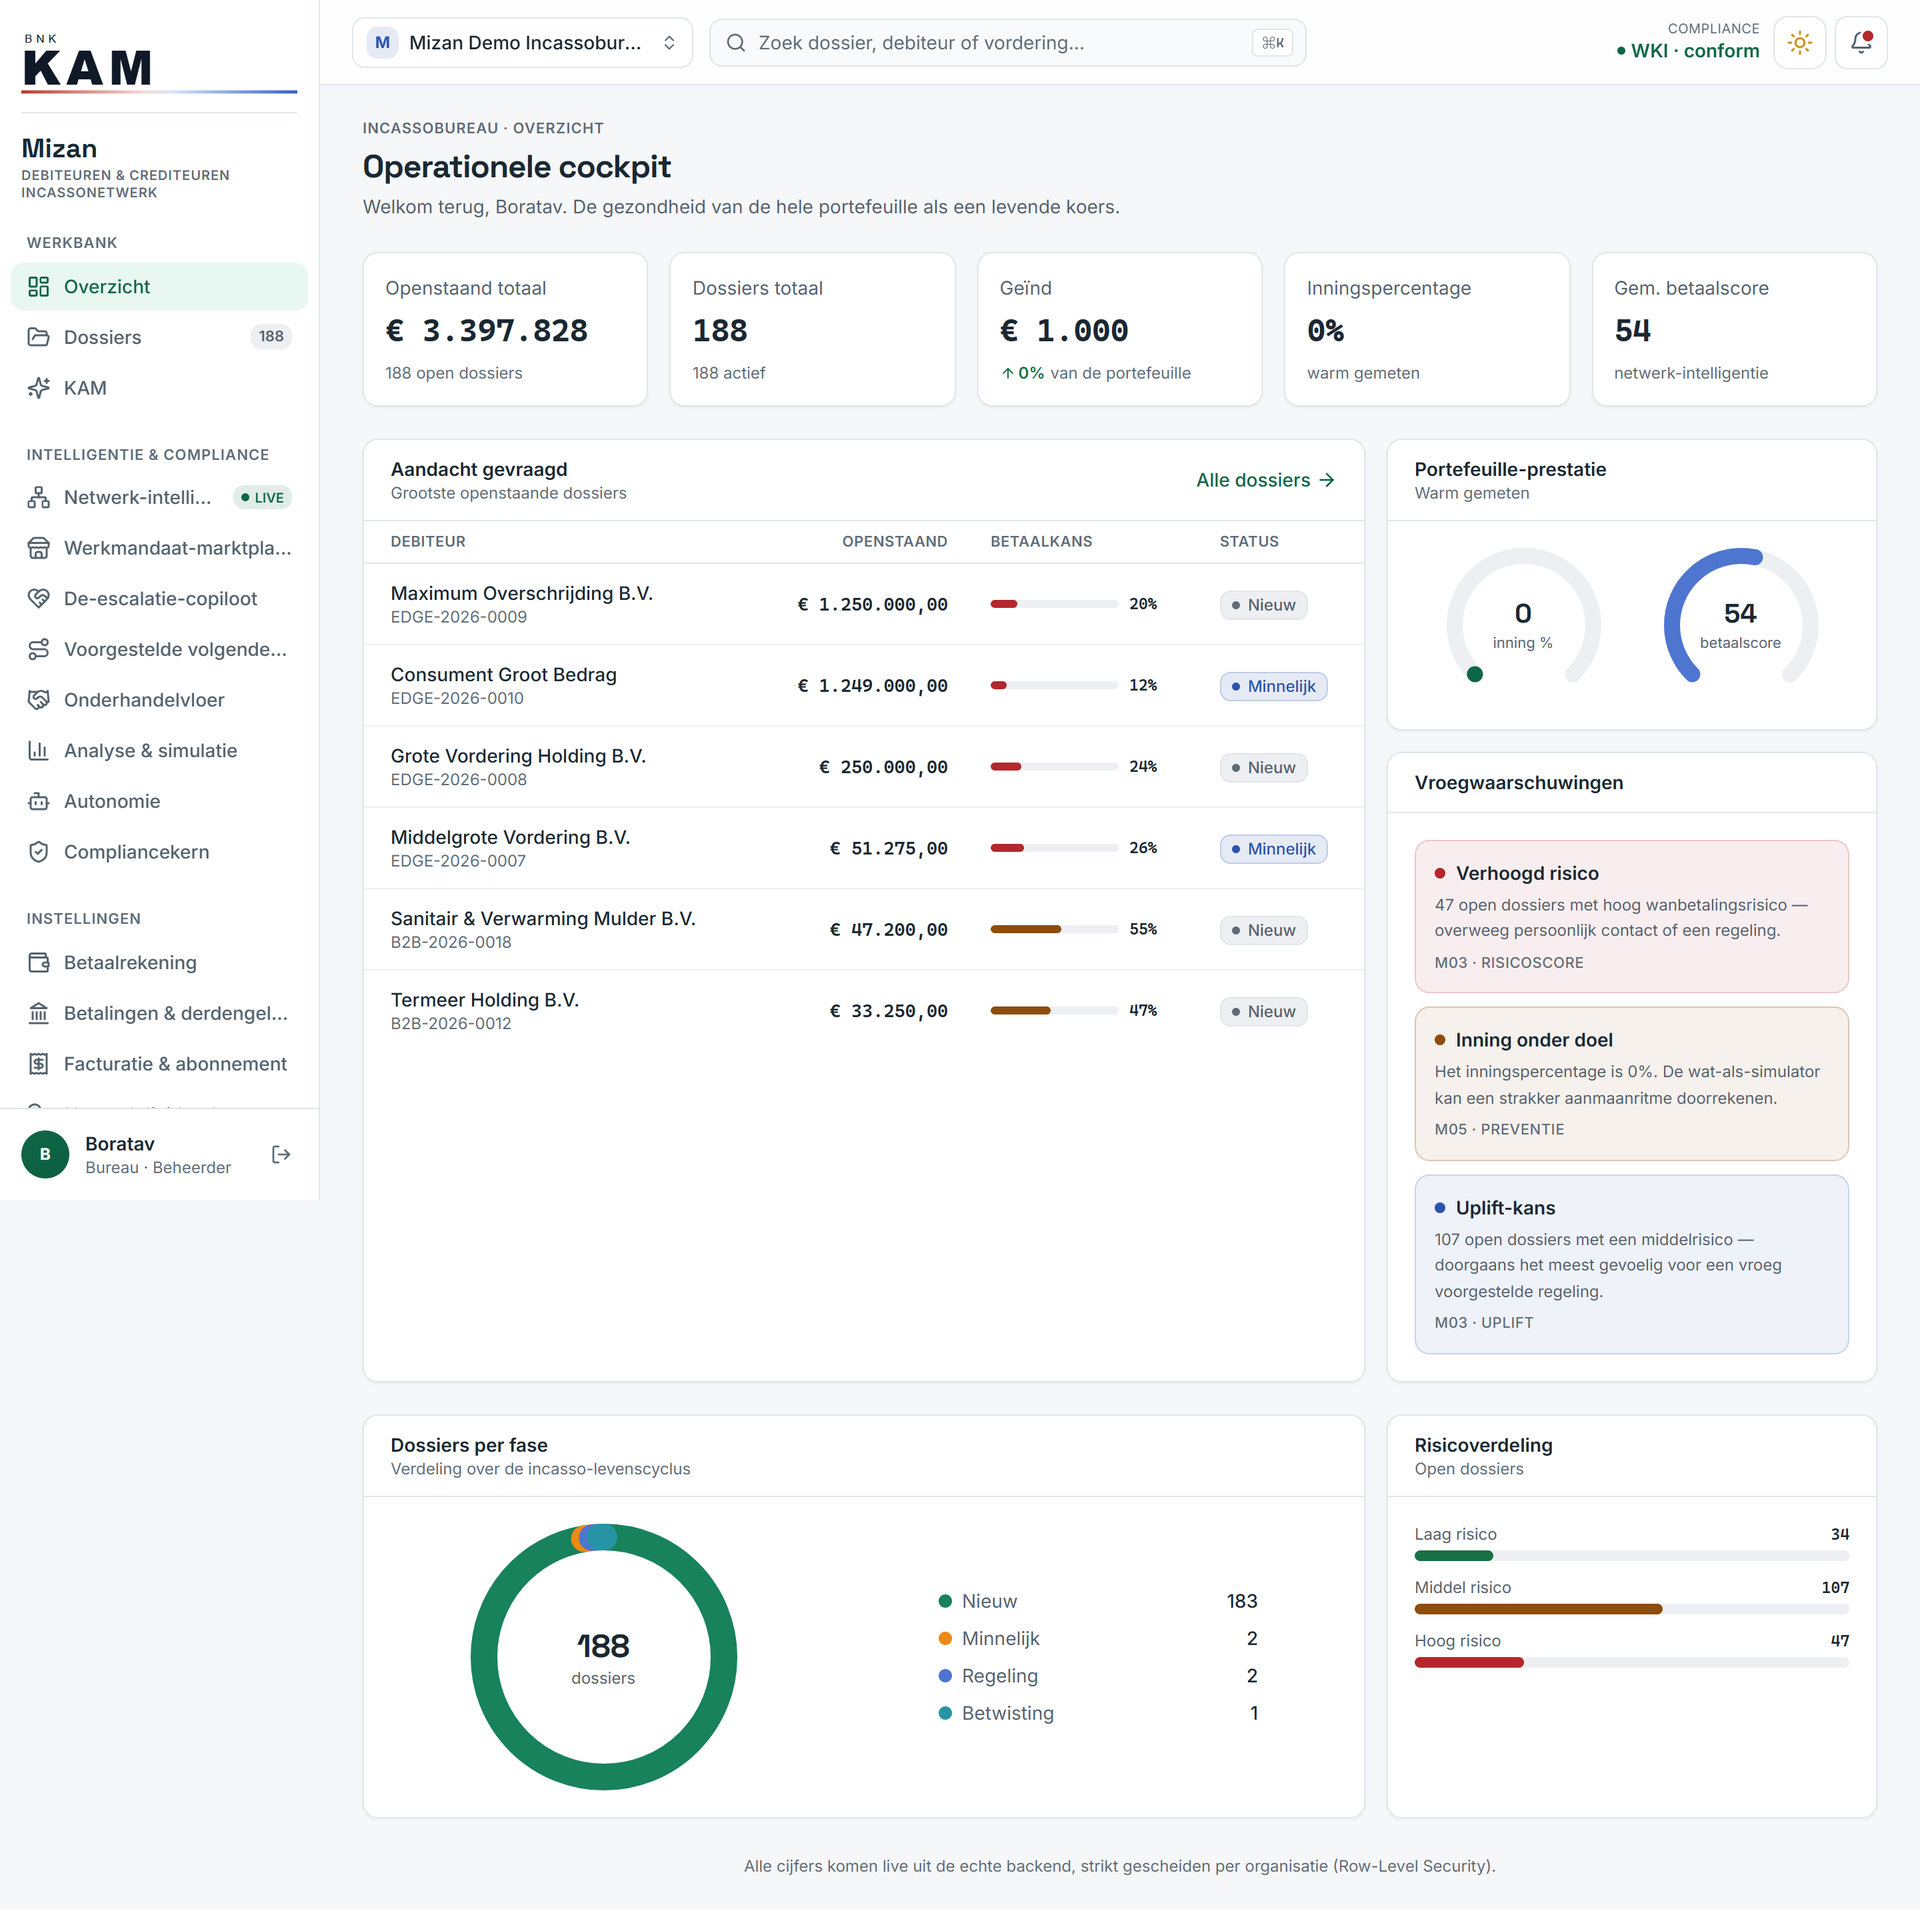Image resolution: width=1920 pixels, height=1909 pixels.
Task: Toggle the light/dark theme sun icon
Action: pyautogui.click(x=1799, y=43)
